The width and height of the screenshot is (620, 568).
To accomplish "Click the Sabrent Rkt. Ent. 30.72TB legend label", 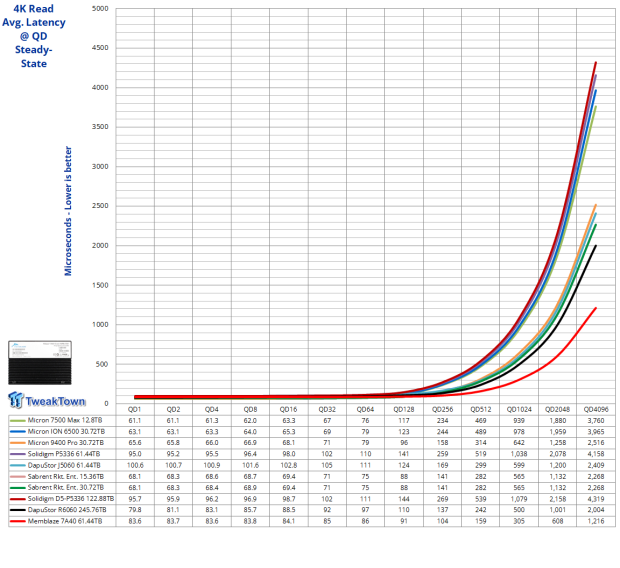I will click(x=66, y=487).
